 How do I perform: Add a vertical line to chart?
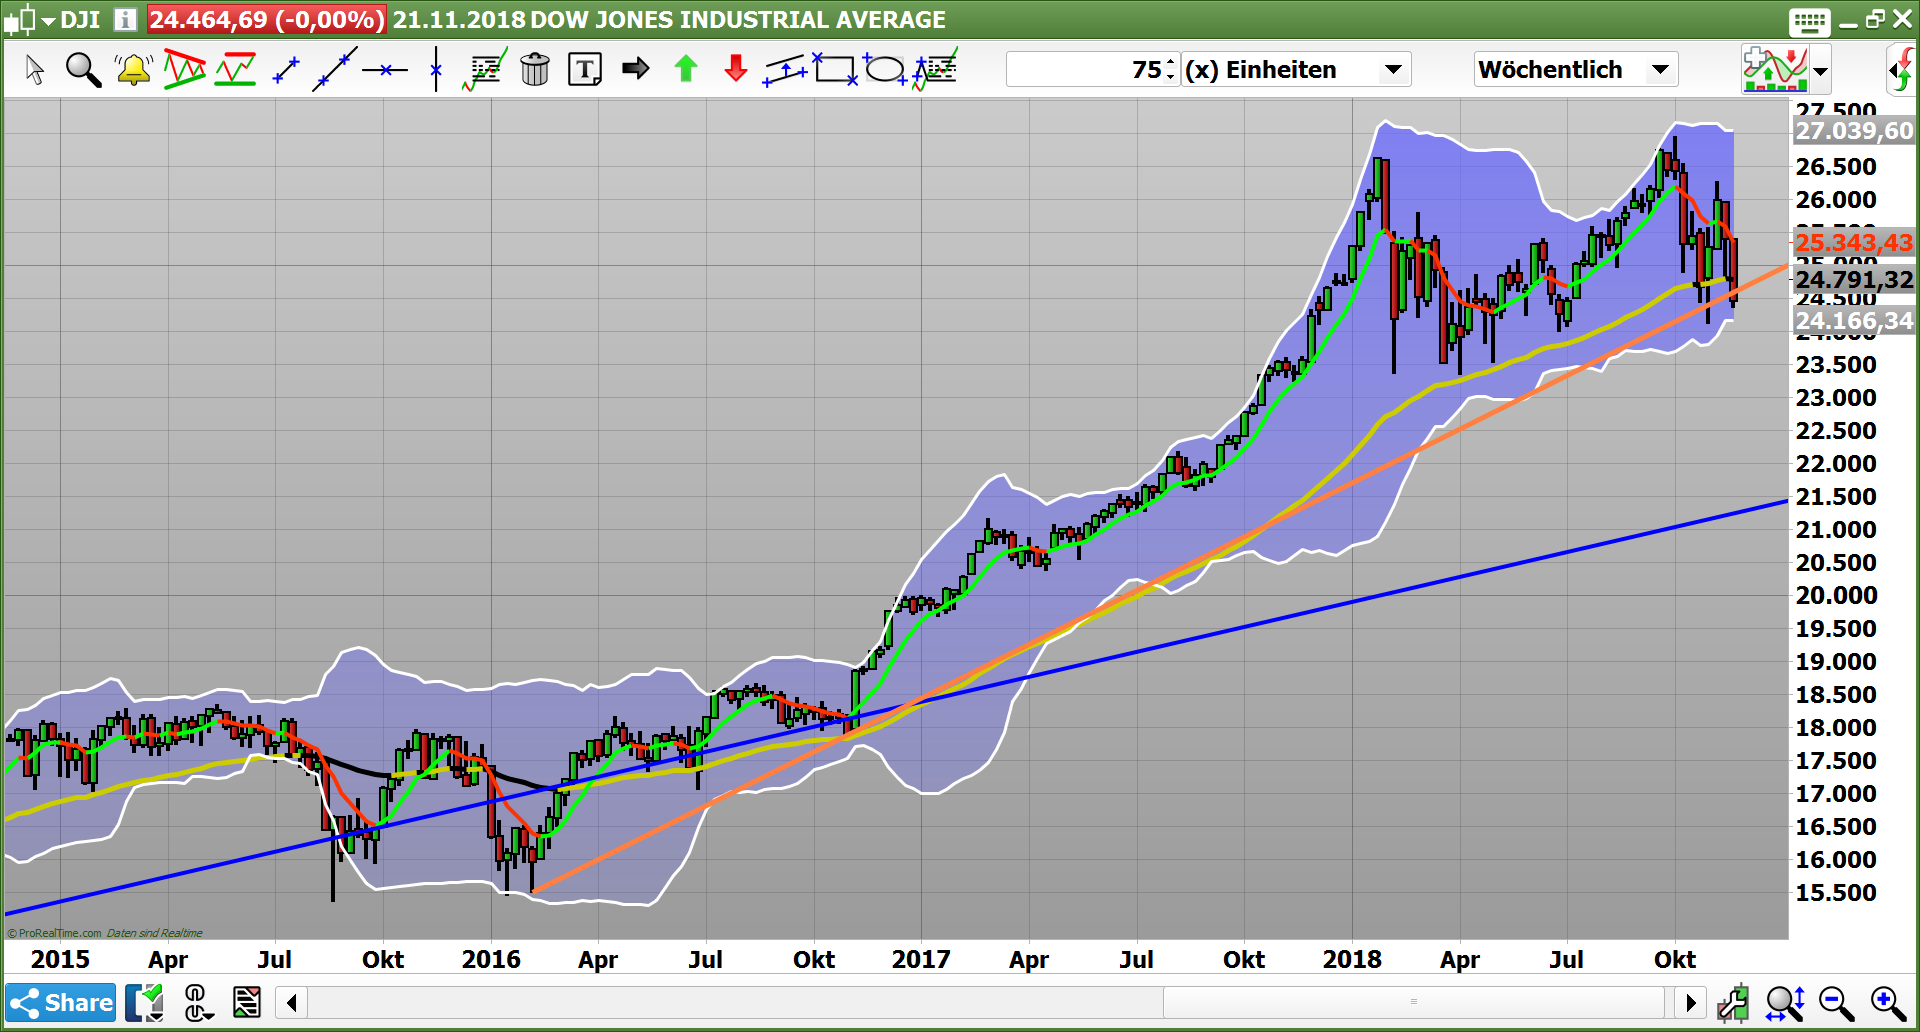[x=436, y=69]
